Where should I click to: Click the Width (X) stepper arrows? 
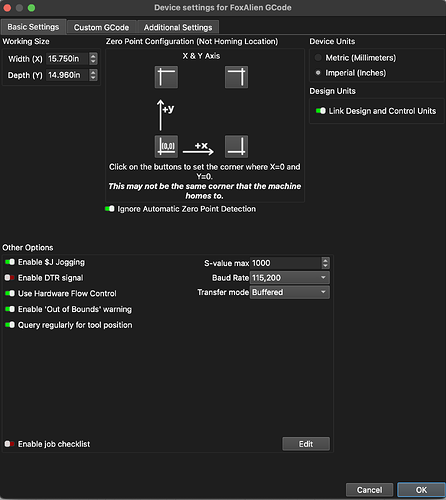click(93, 59)
